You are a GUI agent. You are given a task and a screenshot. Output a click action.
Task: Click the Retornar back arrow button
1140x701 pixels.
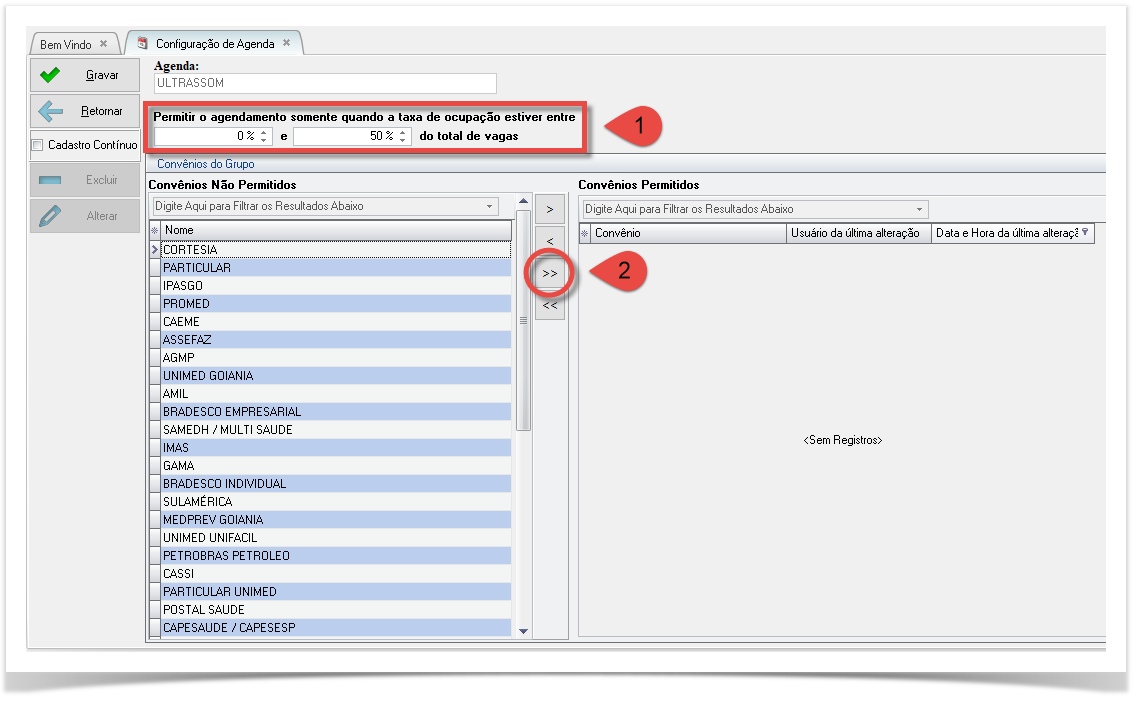pyautogui.click(x=85, y=111)
